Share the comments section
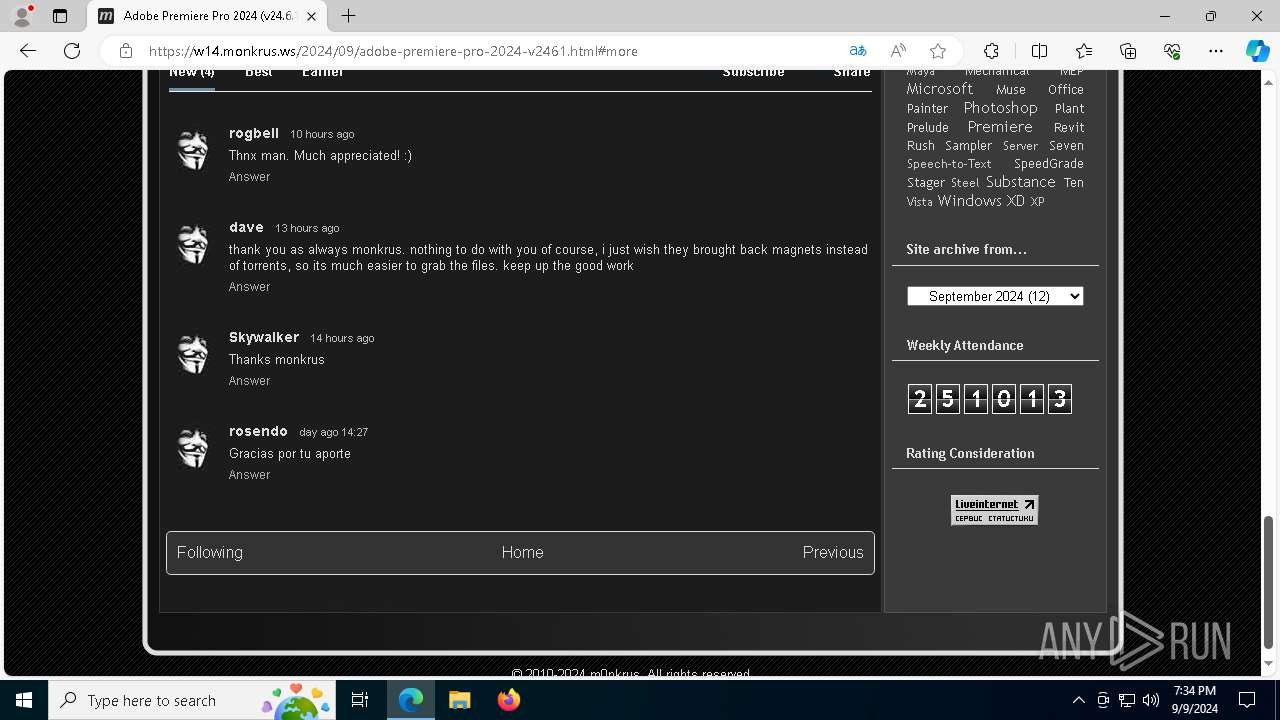This screenshot has height=720, width=1280. 852,73
